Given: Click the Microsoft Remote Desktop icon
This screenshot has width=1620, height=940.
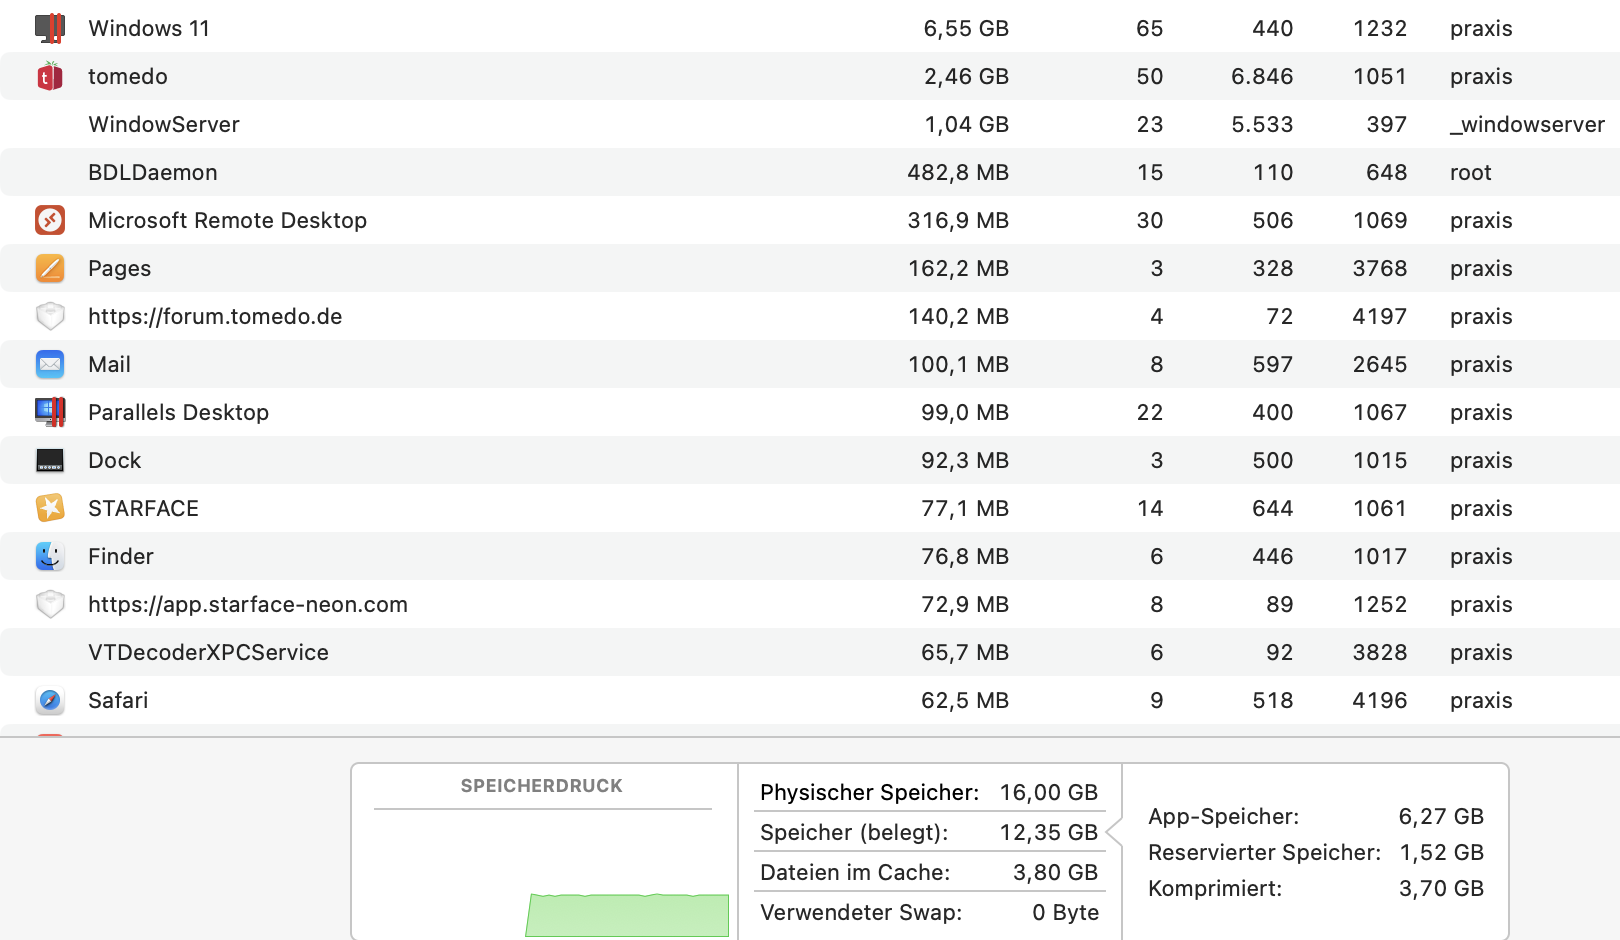Looking at the screenshot, I should pyautogui.click(x=50, y=220).
